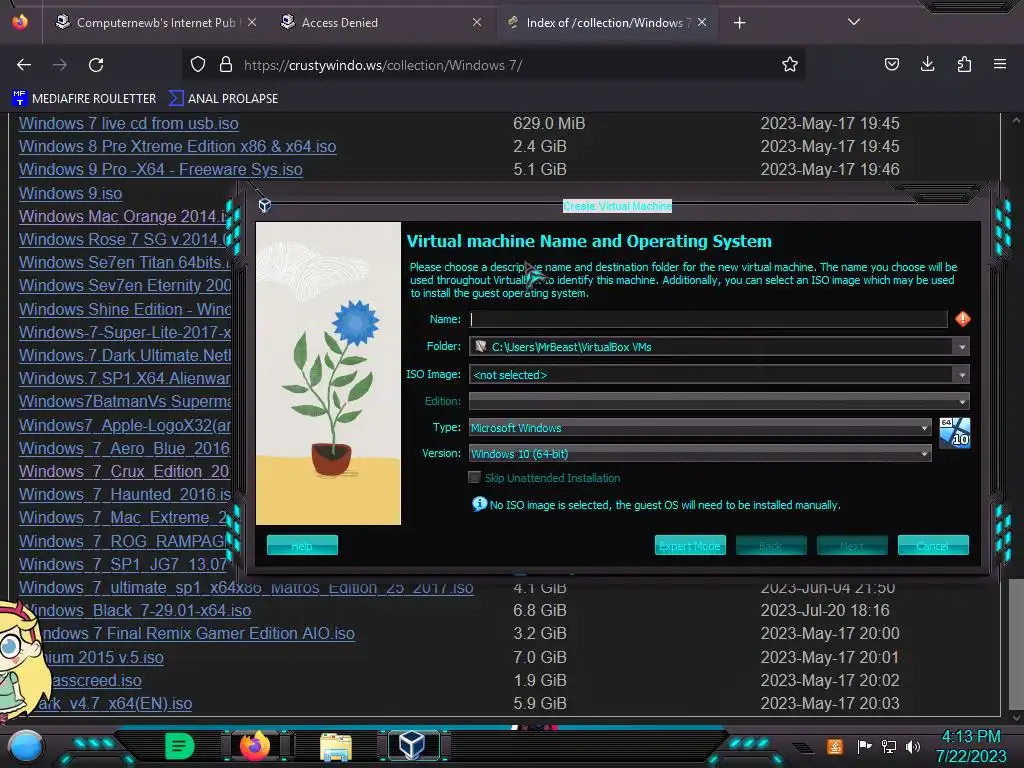Viewport: 1024px width, 768px height.
Task: Open Windows 7 live cd from usb.iso link
Action: tap(129, 123)
